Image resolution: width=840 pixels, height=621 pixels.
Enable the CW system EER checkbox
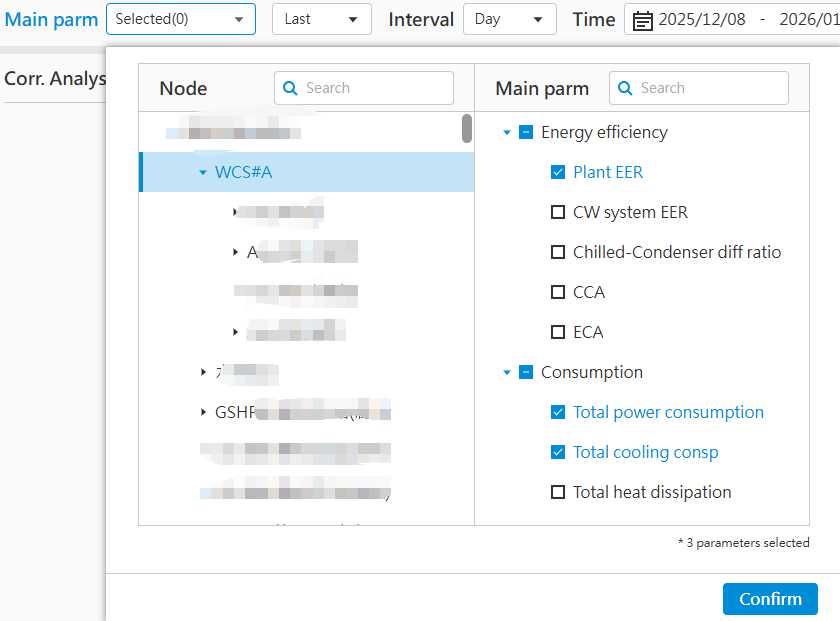[558, 212]
